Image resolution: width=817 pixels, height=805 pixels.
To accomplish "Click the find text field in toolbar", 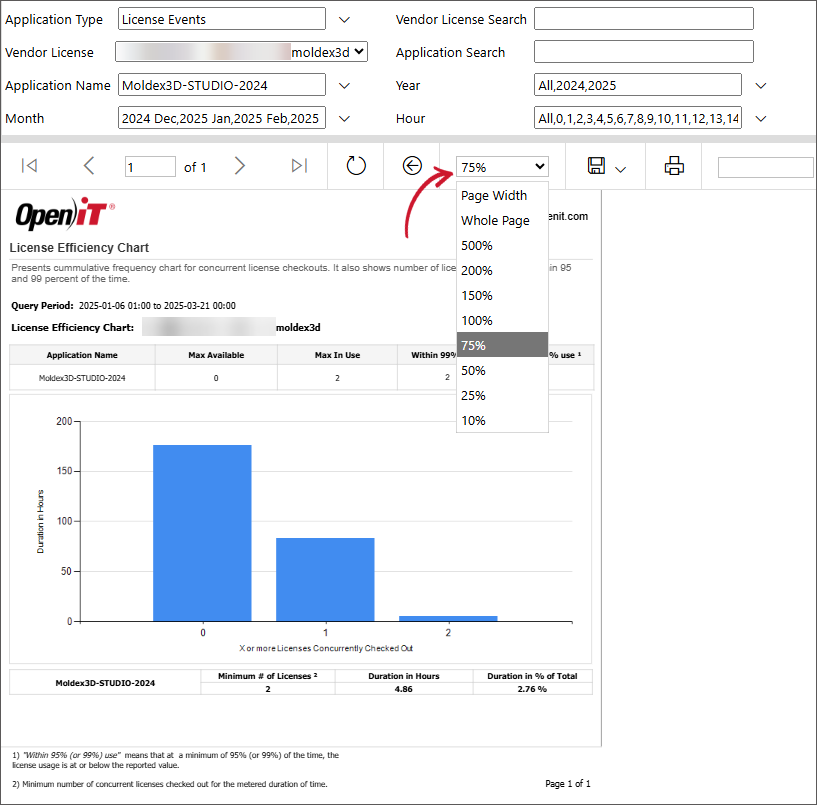I will click(x=765, y=167).
